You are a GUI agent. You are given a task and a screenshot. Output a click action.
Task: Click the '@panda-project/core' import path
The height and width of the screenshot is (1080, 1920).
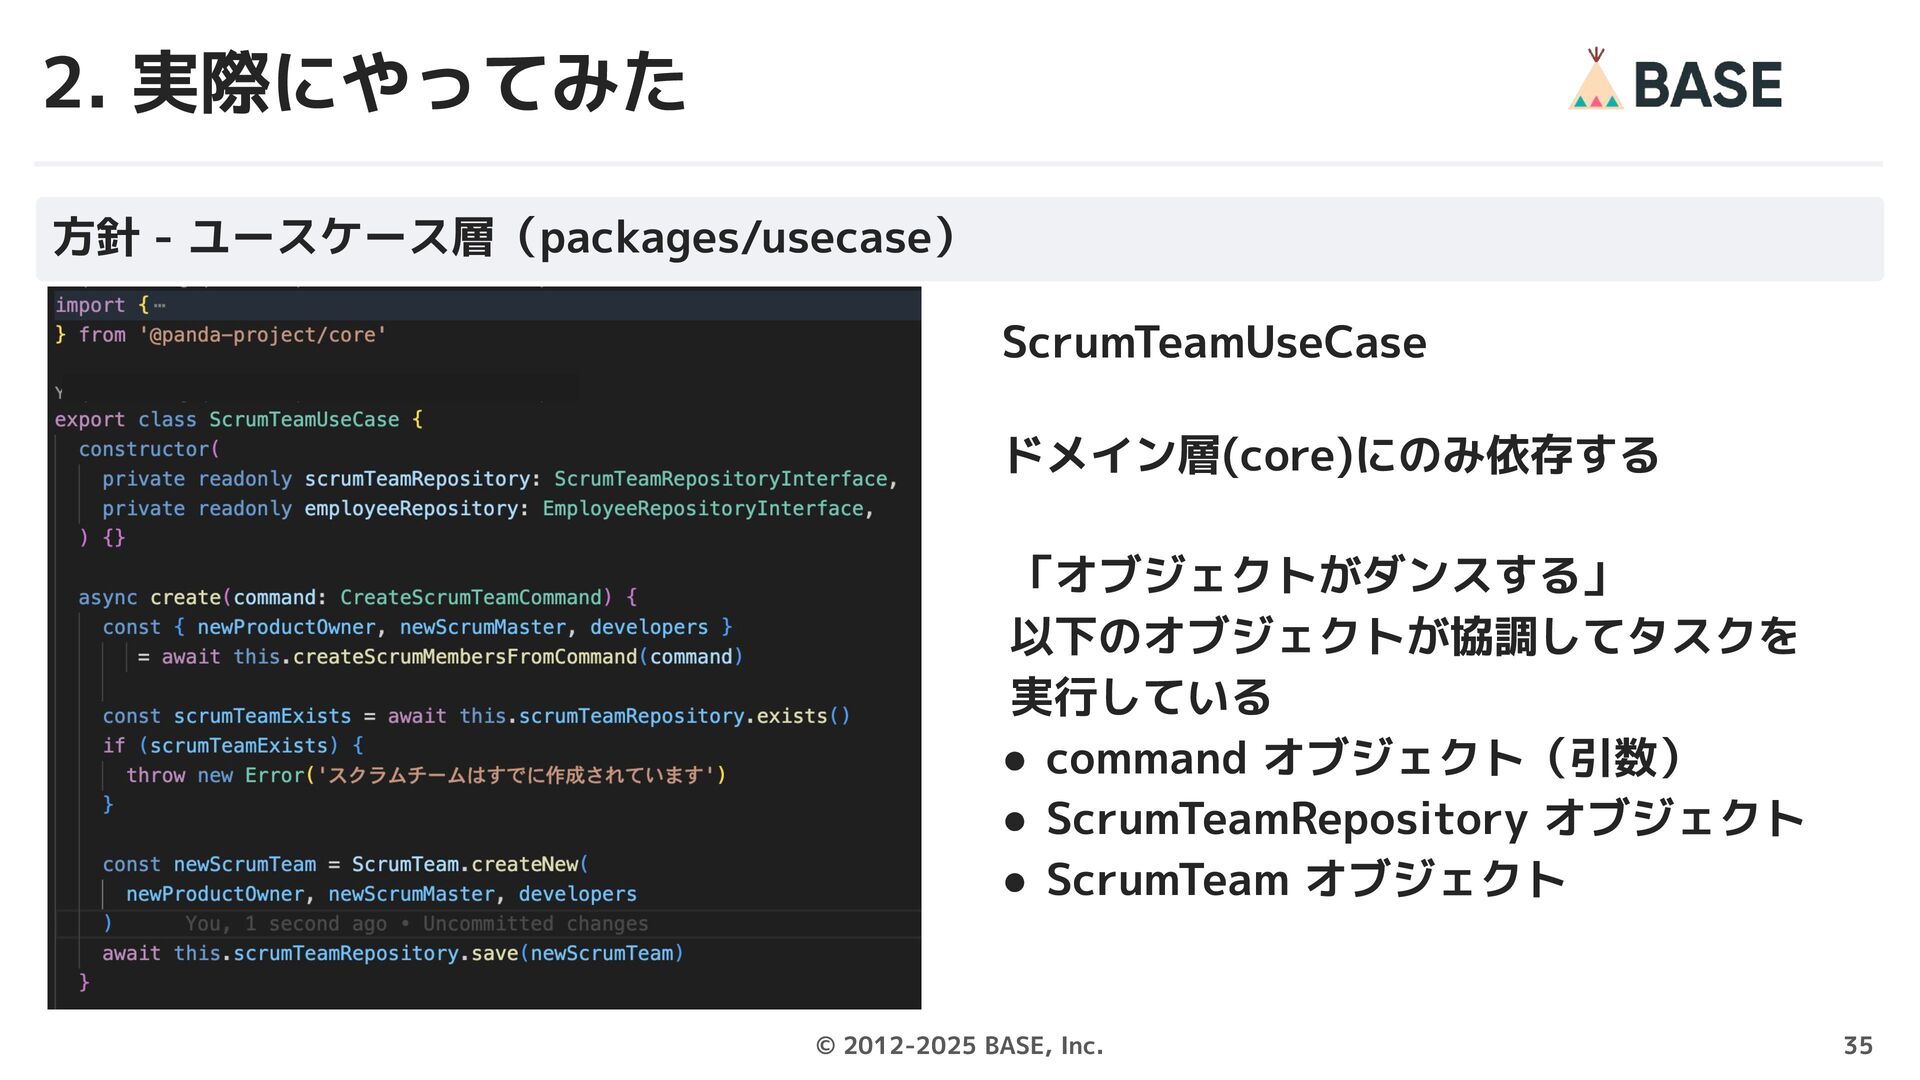click(x=262, y=335)
